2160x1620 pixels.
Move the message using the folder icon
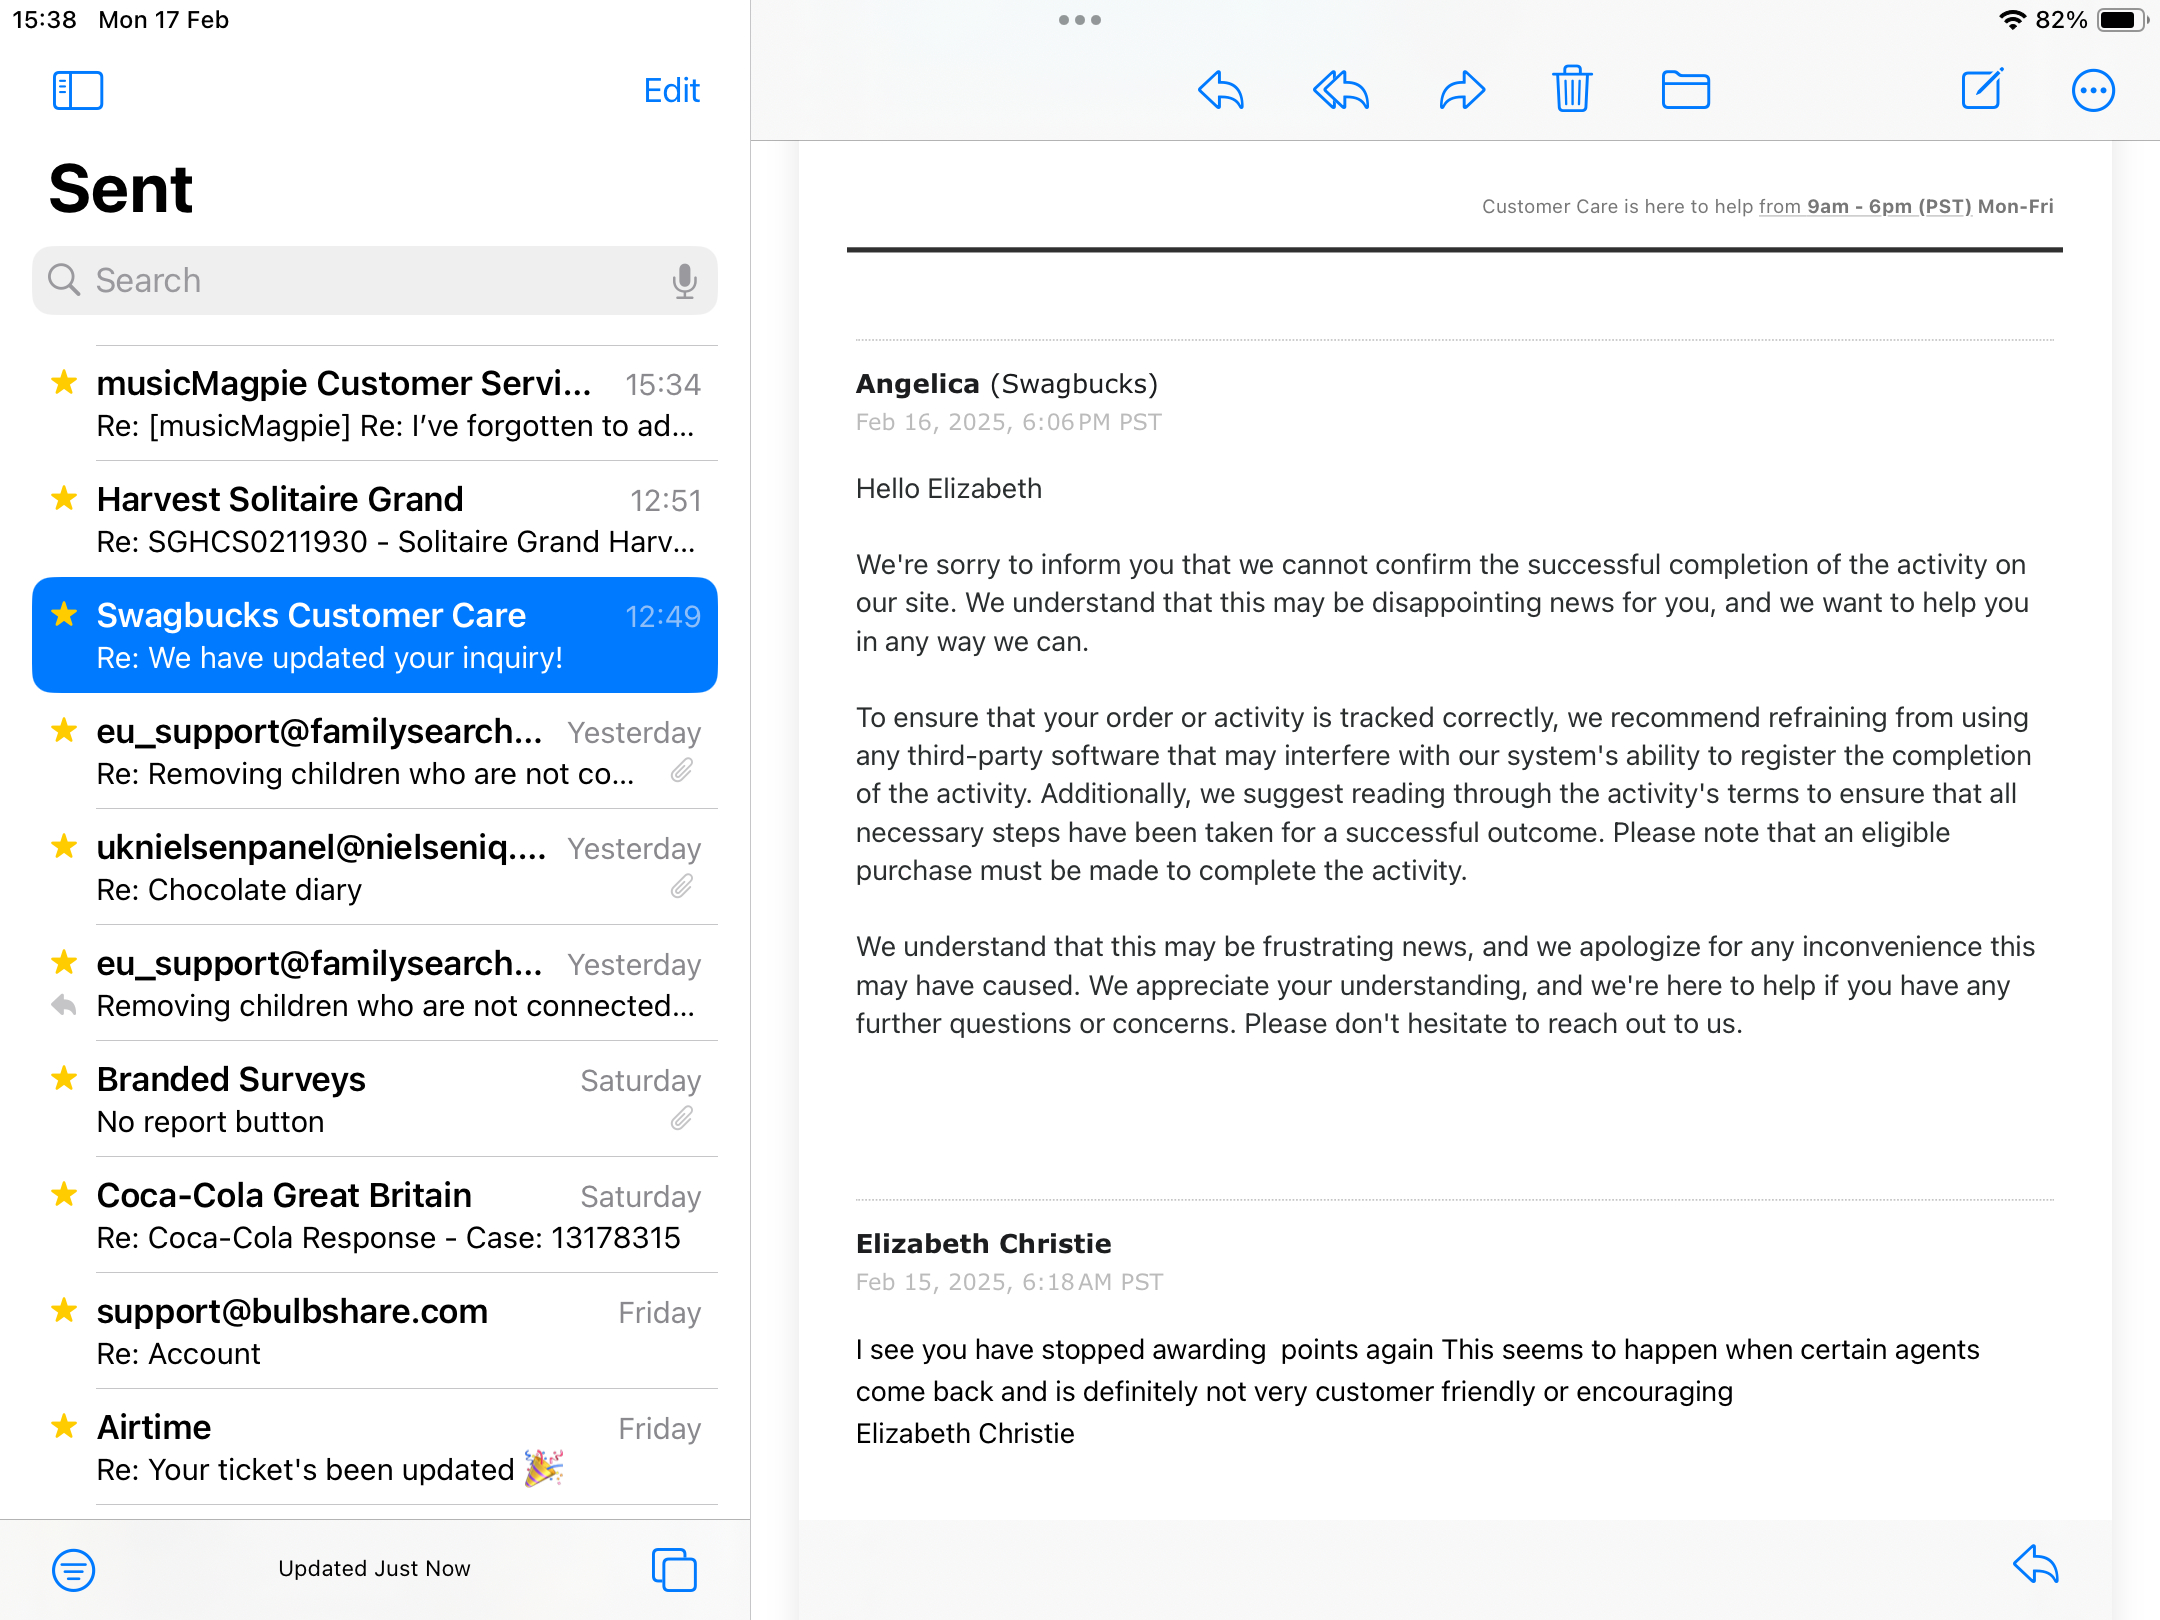1685,91
